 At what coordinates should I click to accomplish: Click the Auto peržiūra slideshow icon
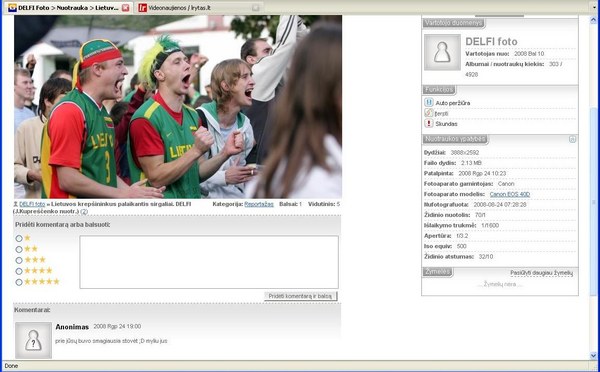pos(429,103)
